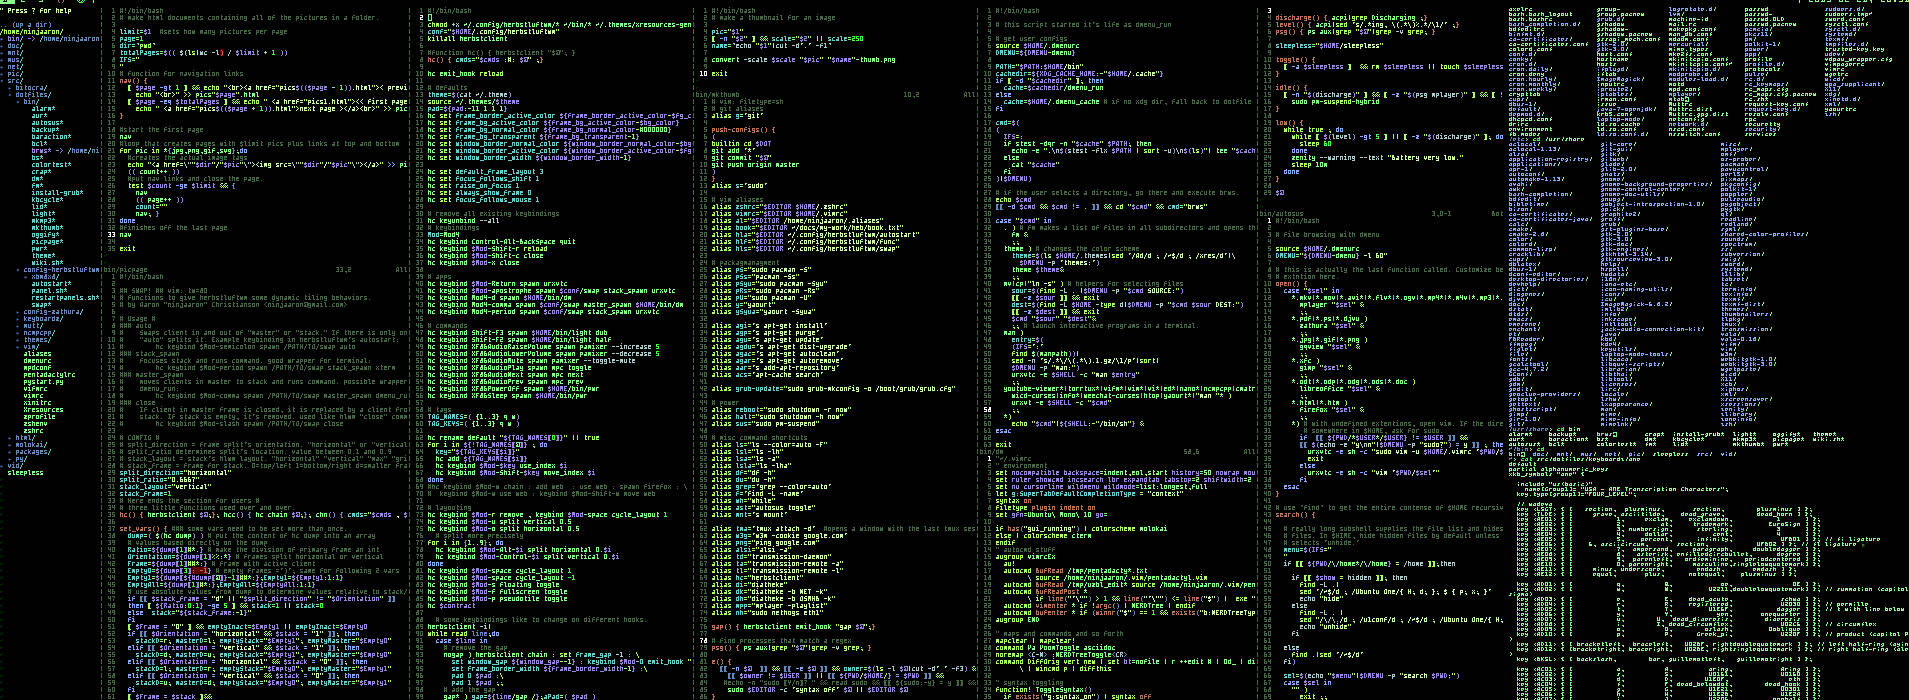Open wiki.sh* in the file tree
This screenshot has width=1909, height=700.
click(x=48, y=262)
